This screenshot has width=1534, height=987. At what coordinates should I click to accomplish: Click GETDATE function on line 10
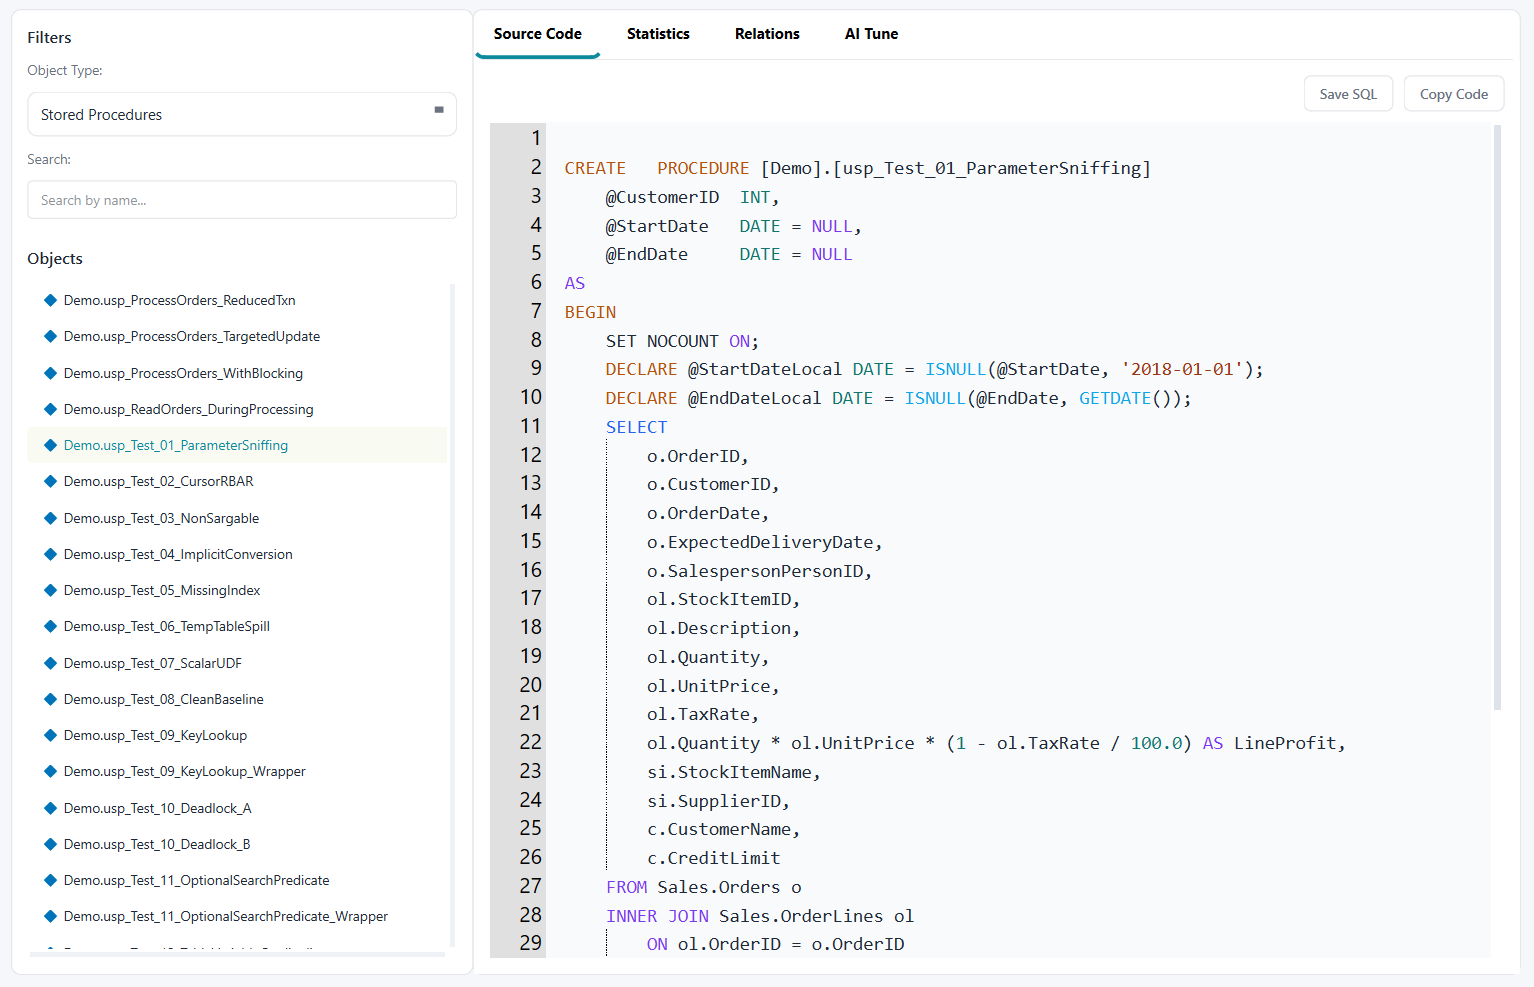pyautogui.click(x=1115, y=398)
